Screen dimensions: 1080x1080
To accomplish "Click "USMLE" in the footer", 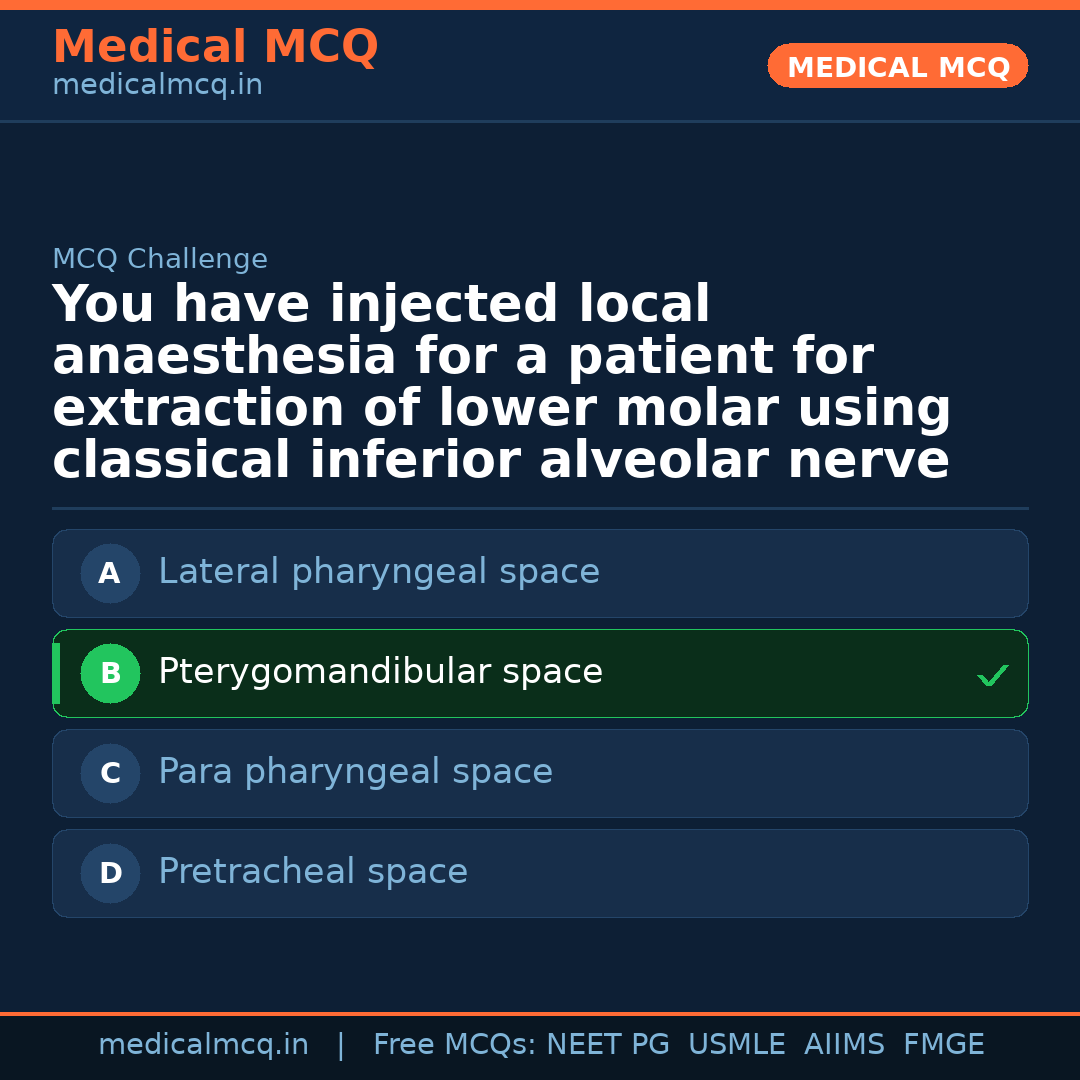I will click(x=736, y=1045).
